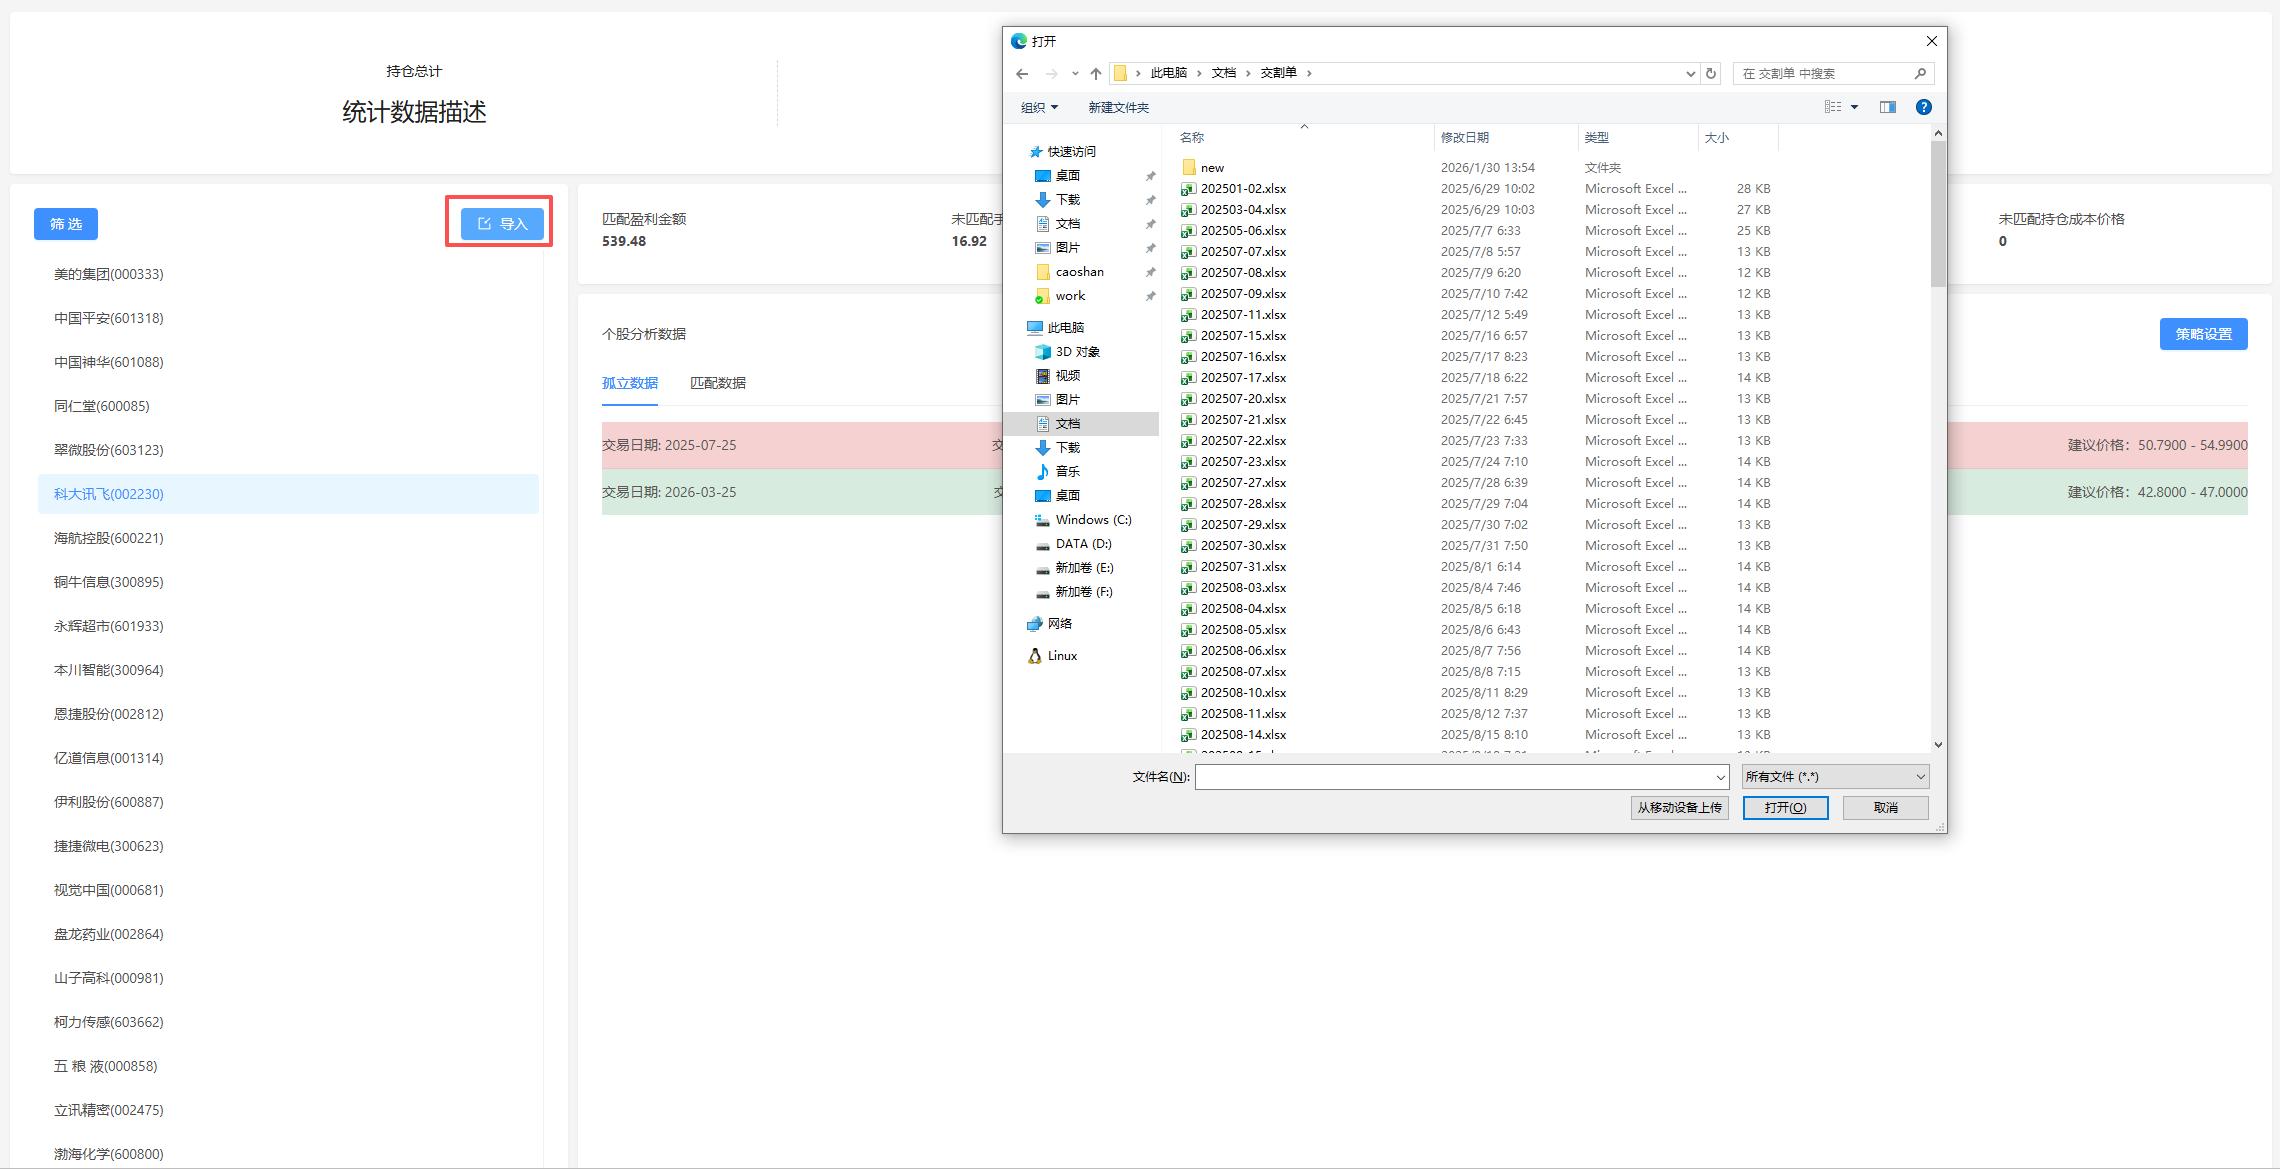Screen dimensions: 2280x1169
Task: Click the search magnifier icon
Action: [1919, 73]
